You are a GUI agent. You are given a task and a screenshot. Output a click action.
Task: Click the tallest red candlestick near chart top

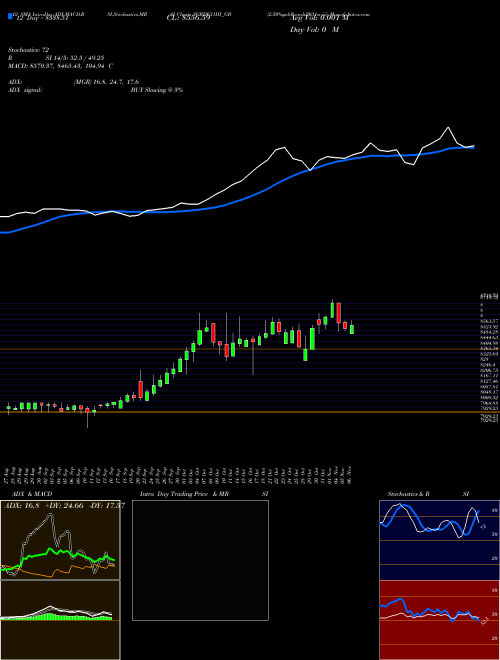coord(338,313)
